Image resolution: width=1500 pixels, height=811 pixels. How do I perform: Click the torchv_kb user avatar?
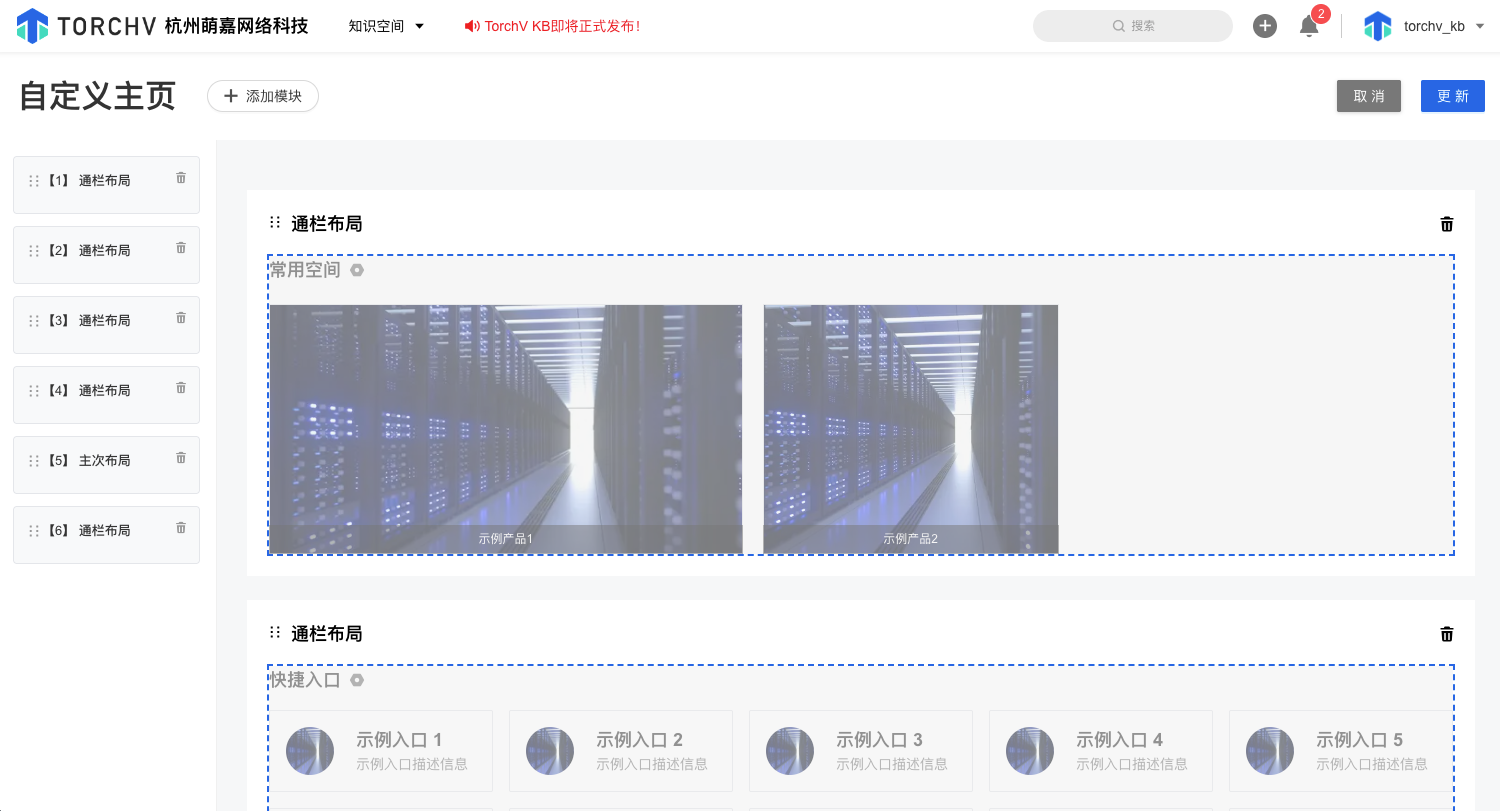click(1378, 26)
